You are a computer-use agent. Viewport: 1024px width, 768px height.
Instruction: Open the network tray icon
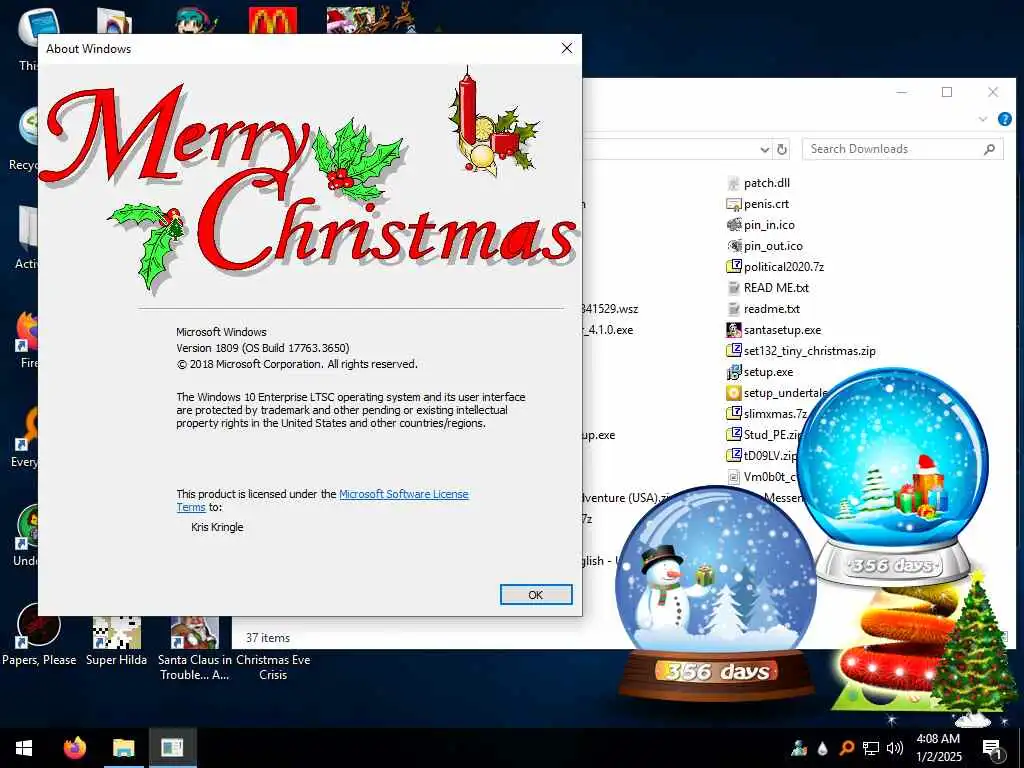pyautogui.click(x=871, y=748)
